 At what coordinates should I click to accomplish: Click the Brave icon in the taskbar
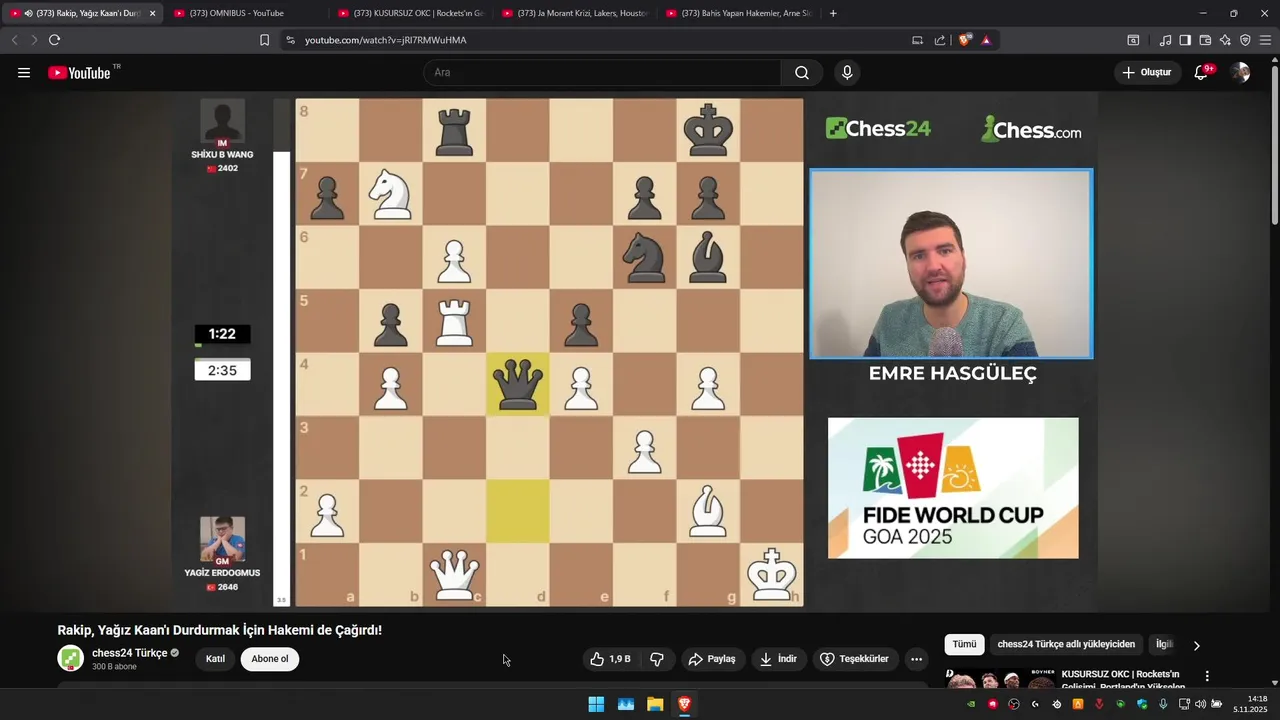point(684,704)
